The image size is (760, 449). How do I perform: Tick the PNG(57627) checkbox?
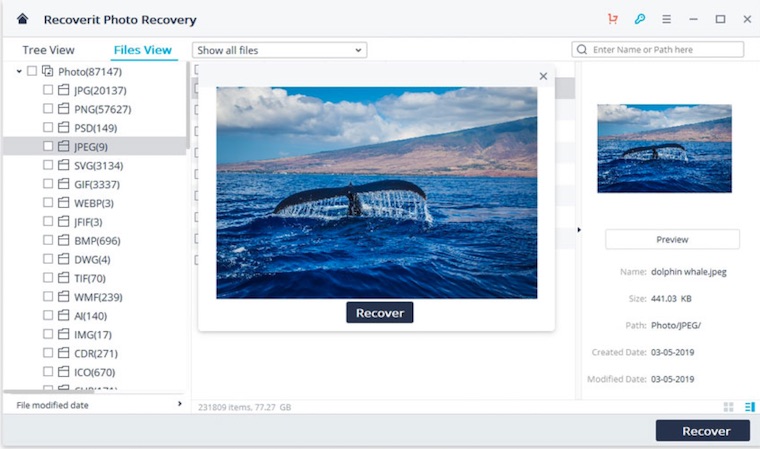[48, 109]
